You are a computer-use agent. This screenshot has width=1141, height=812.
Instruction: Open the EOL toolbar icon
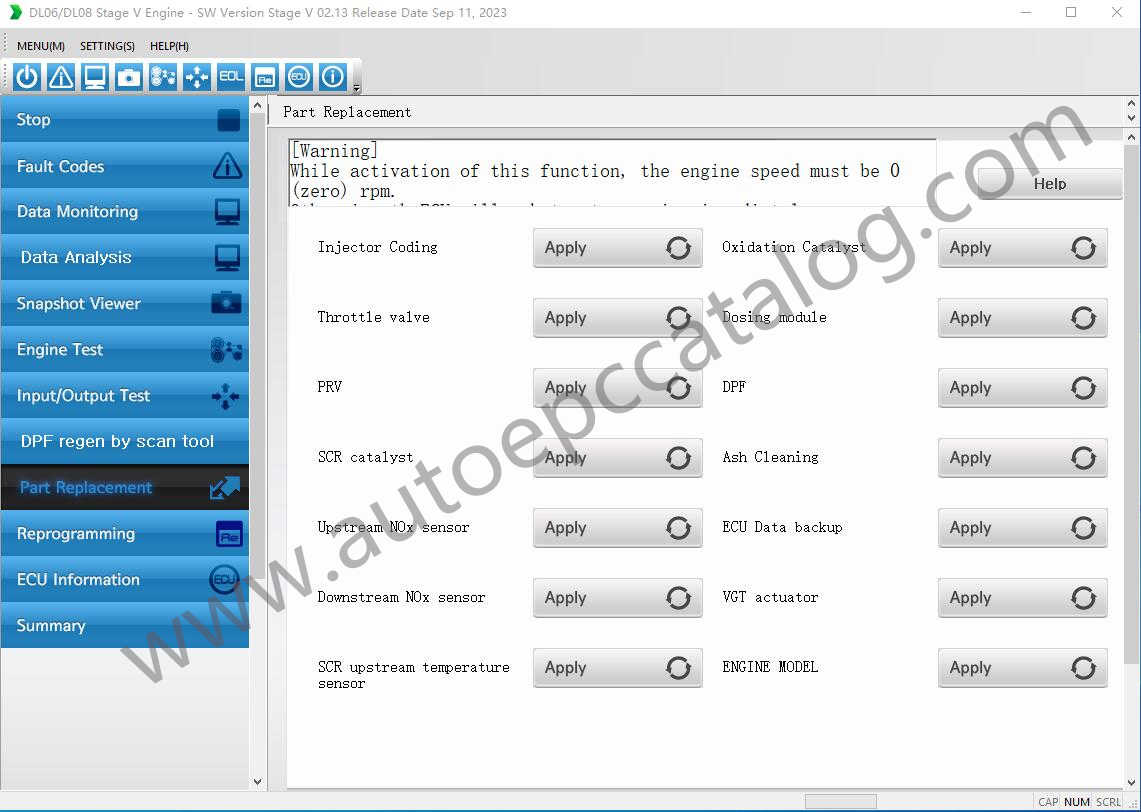click(x=230, y=76)
